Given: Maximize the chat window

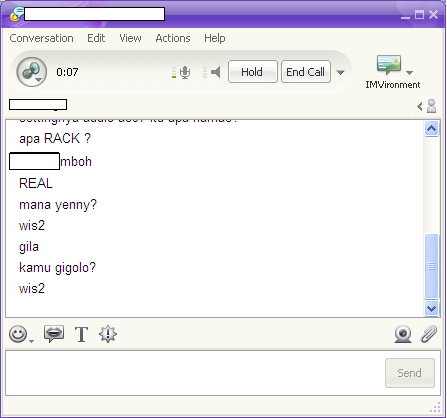Looking at the screenshot, I should [419, 15].
